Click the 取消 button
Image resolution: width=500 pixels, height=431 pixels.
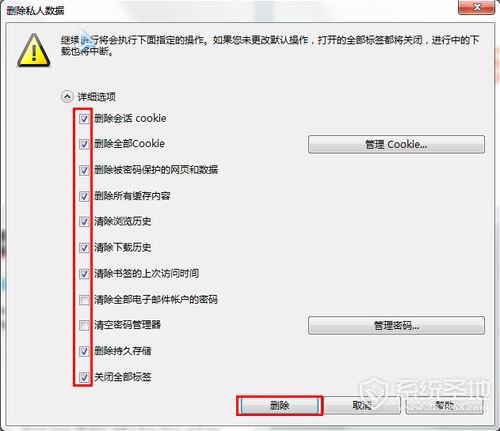tap(362, 406)
